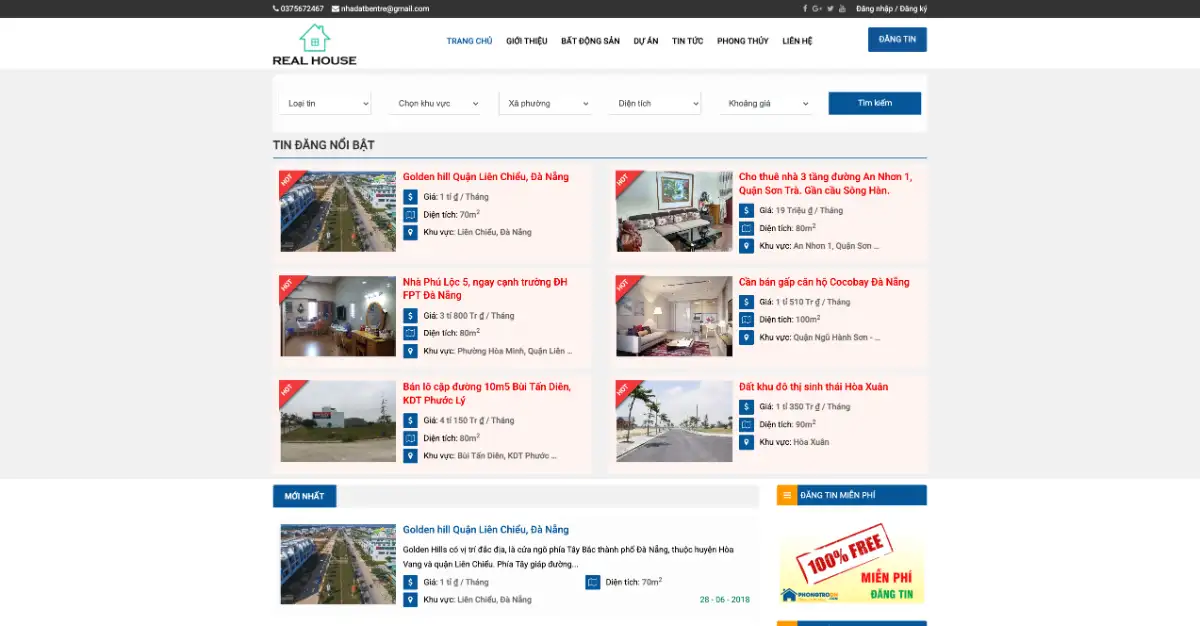Click the location pin on Hòa Xuân listing
Viewport: 1200px width, 626px height.
pyautogui.click(x=746, y=440)
